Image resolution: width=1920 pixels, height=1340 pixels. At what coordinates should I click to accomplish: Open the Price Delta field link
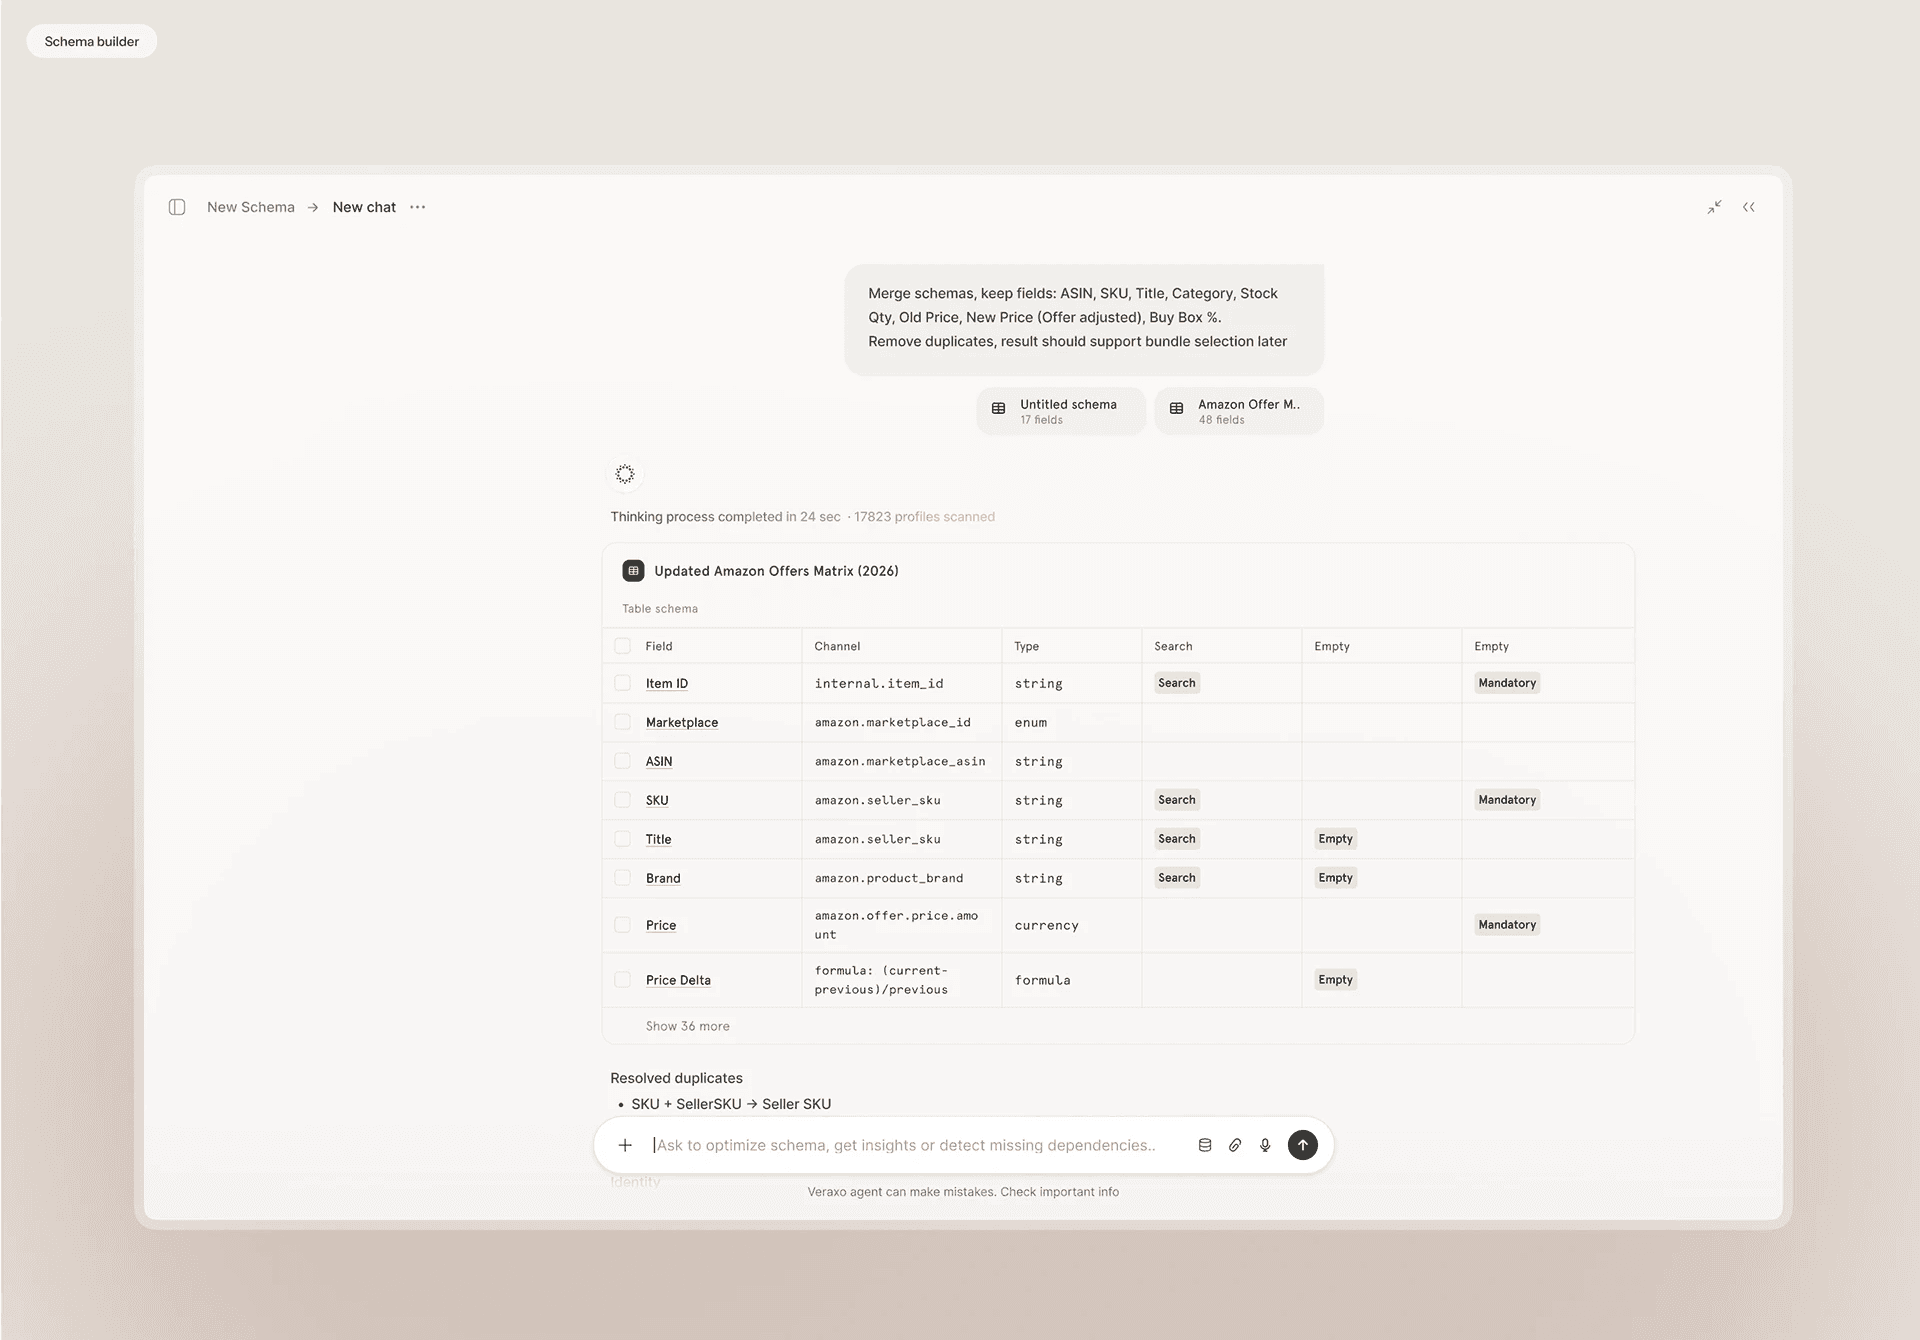(x=678, y=980)
